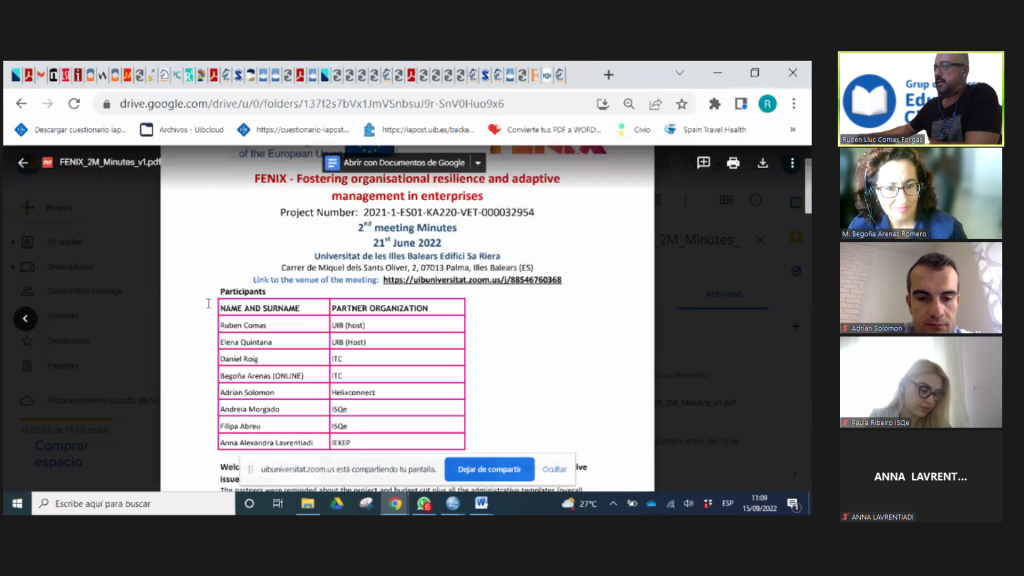
Task: Open the preview's three-dot more actions menu
Action: tap(792, 163)
